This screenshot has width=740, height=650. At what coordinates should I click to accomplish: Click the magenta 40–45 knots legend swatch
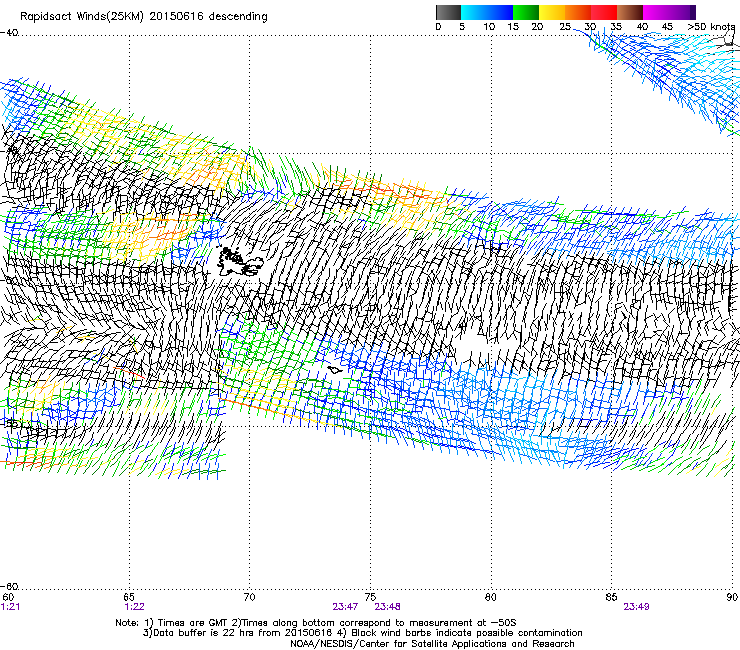coord(656,12)
